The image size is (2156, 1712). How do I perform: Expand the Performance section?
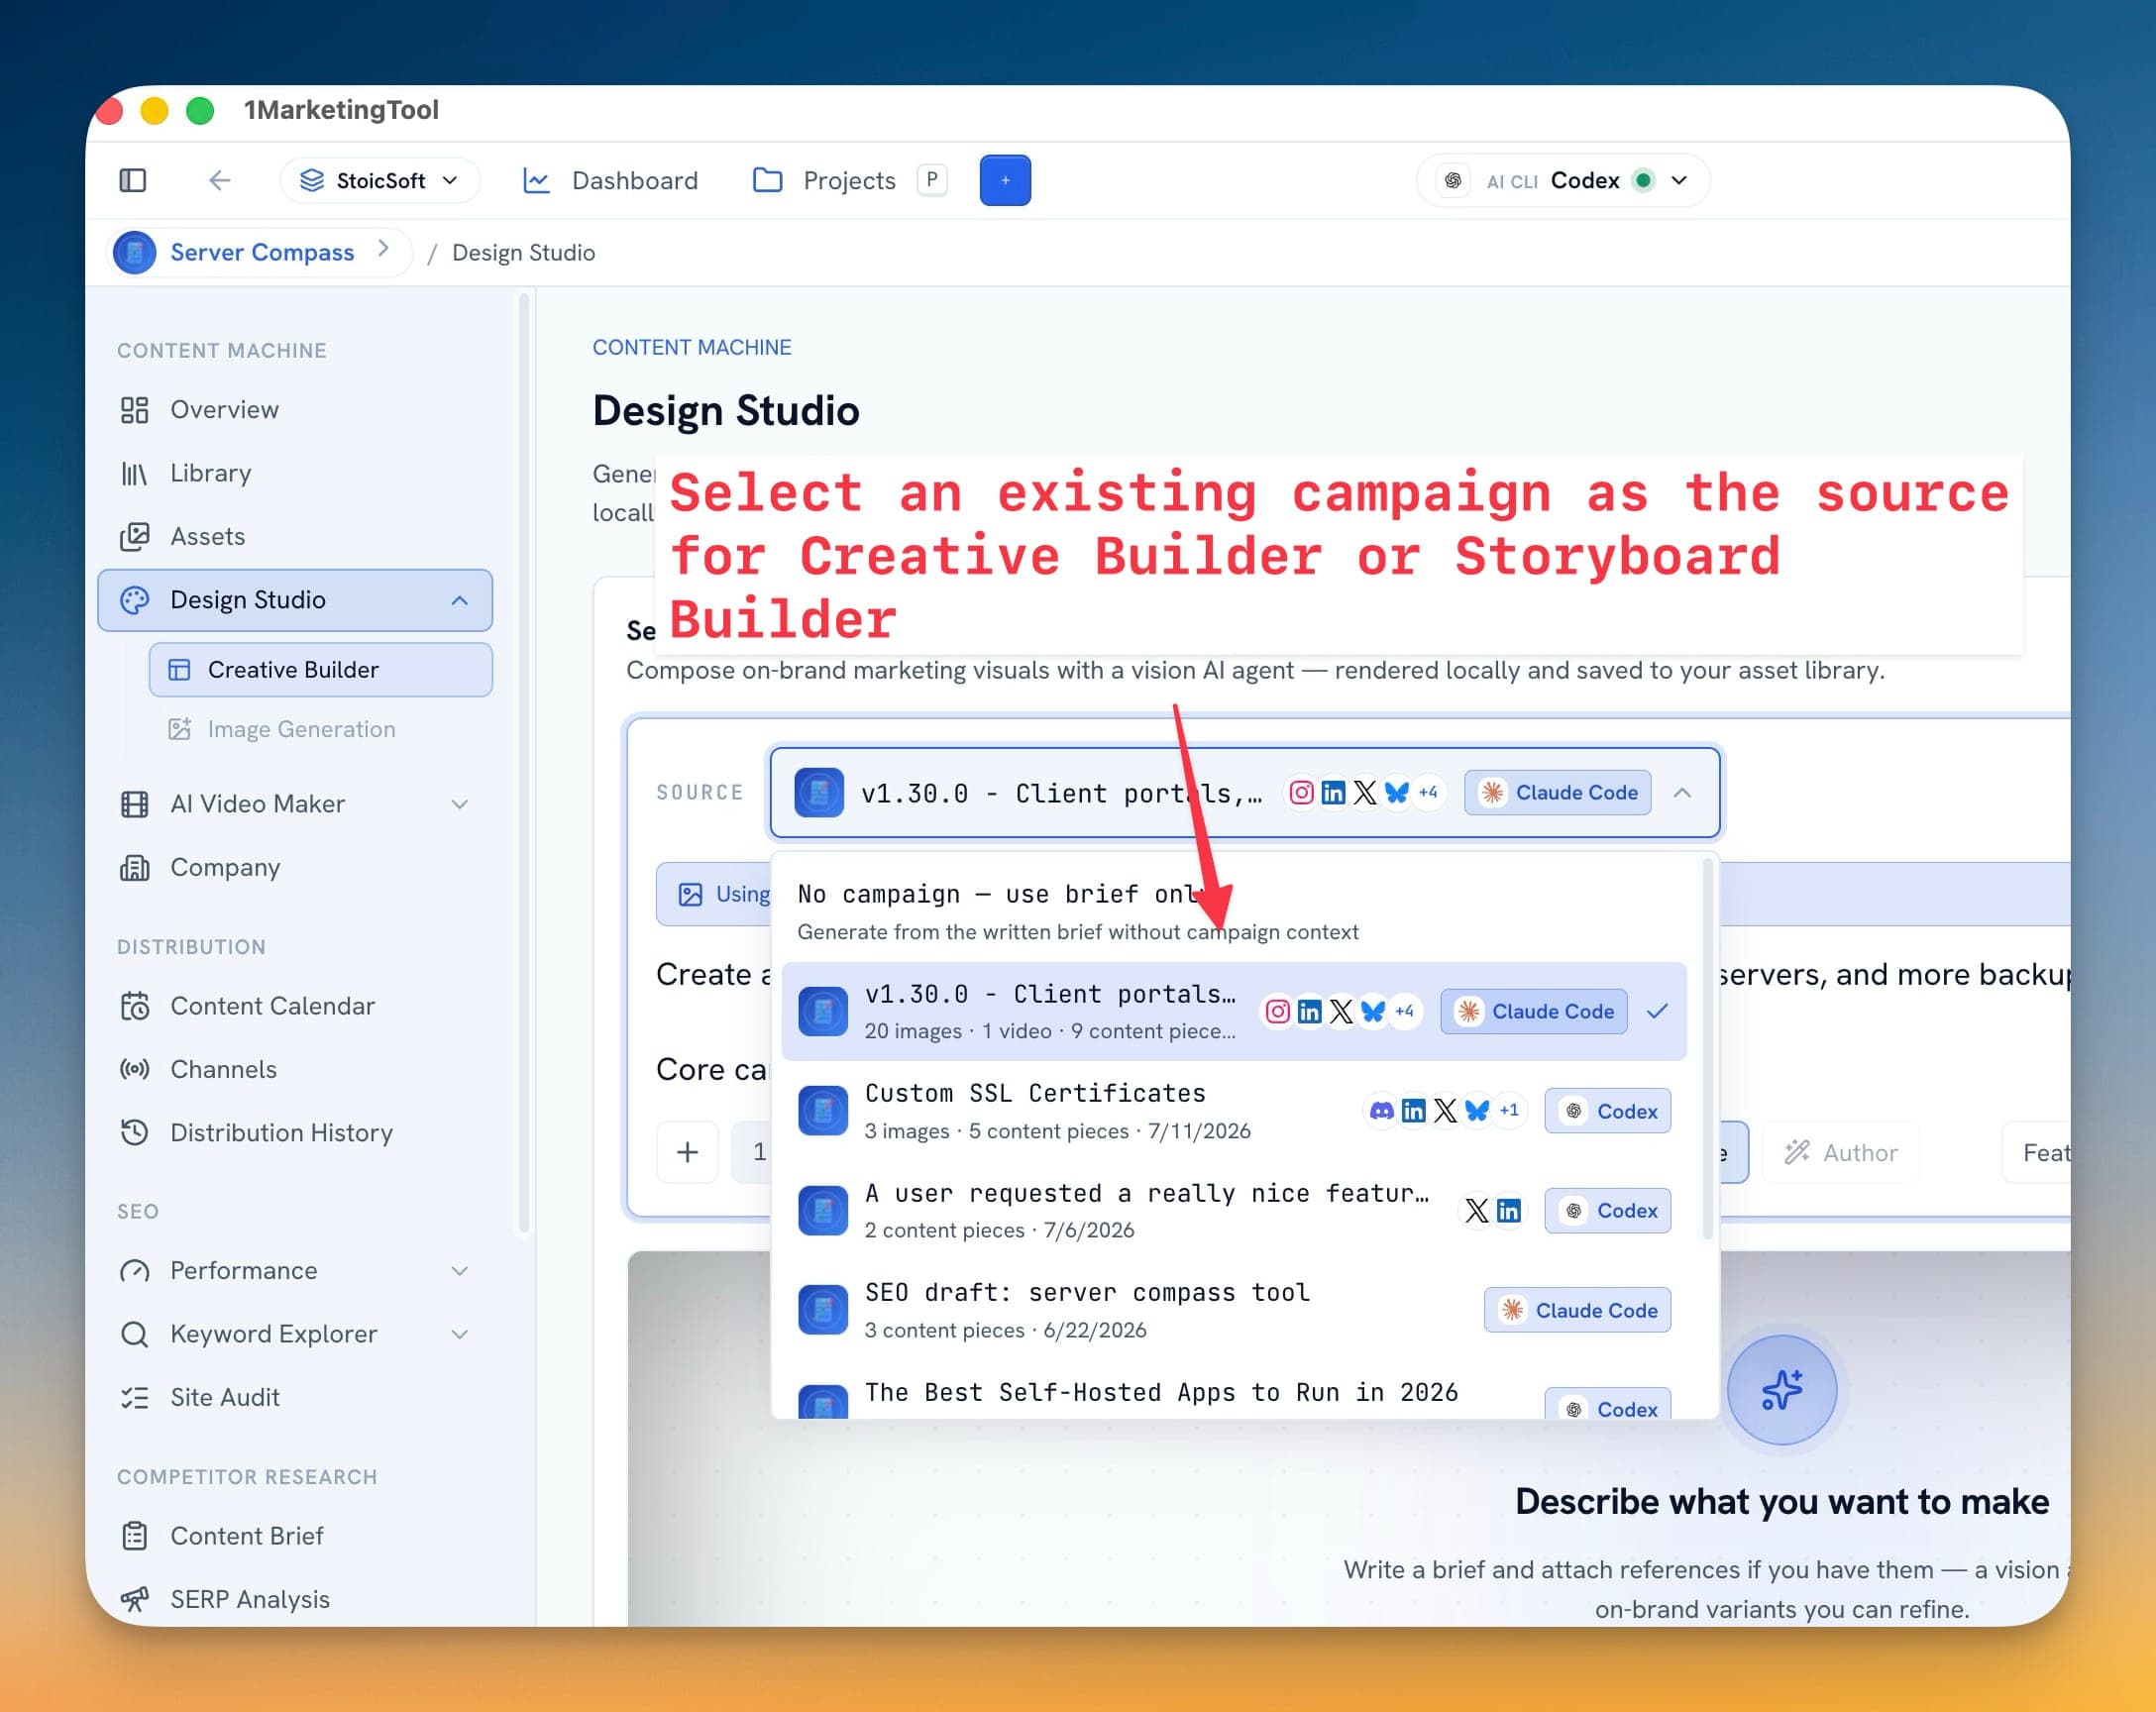(x=459, y=1270)
